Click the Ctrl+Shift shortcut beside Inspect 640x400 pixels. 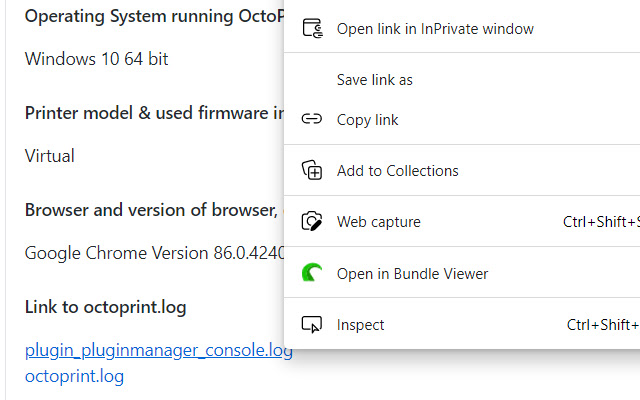[603, 324]
